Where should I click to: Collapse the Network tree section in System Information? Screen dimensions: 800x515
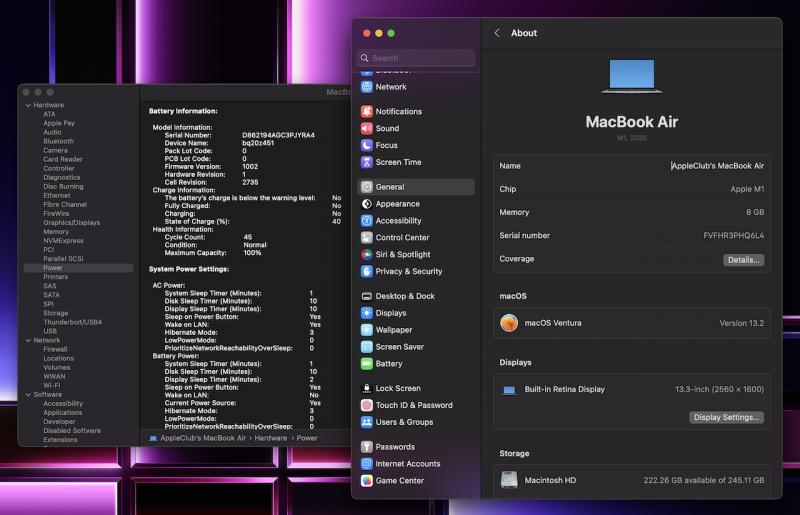[29, 340]
